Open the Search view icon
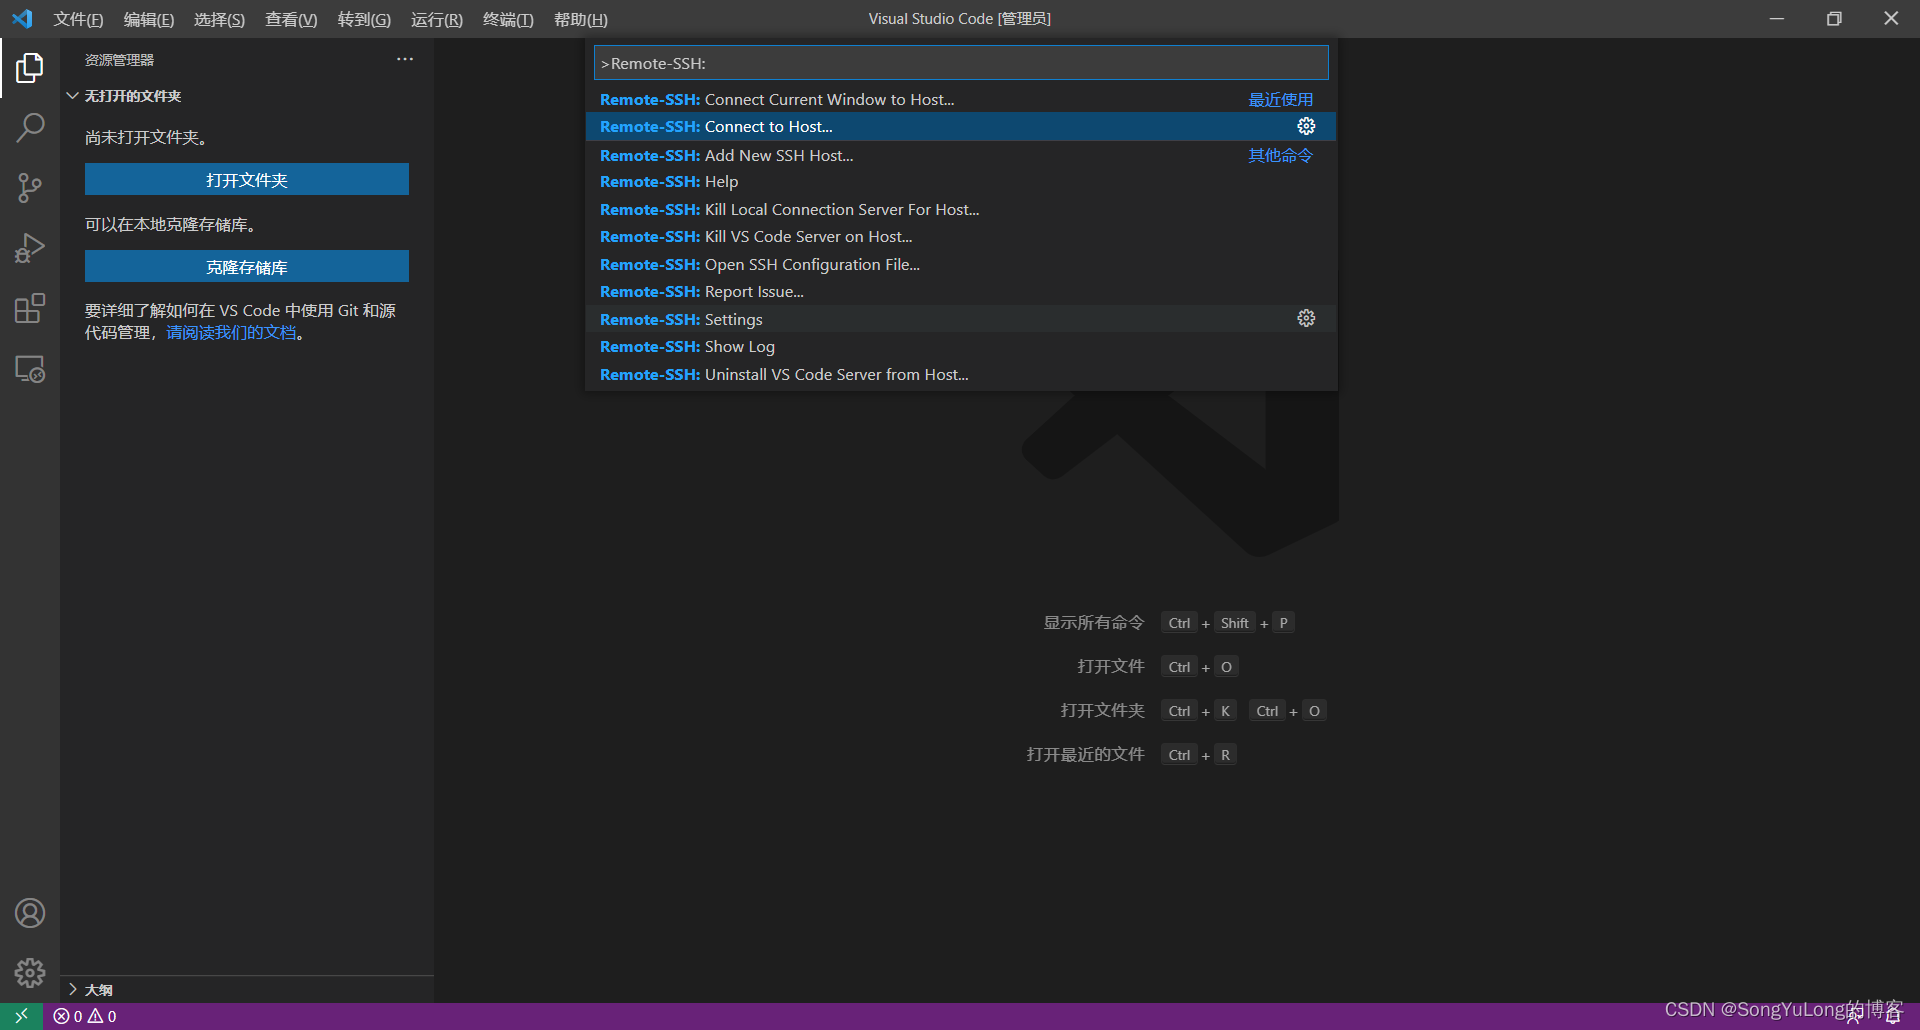This screenshot has height=1030, width=1920. click(x=30, y=127)
